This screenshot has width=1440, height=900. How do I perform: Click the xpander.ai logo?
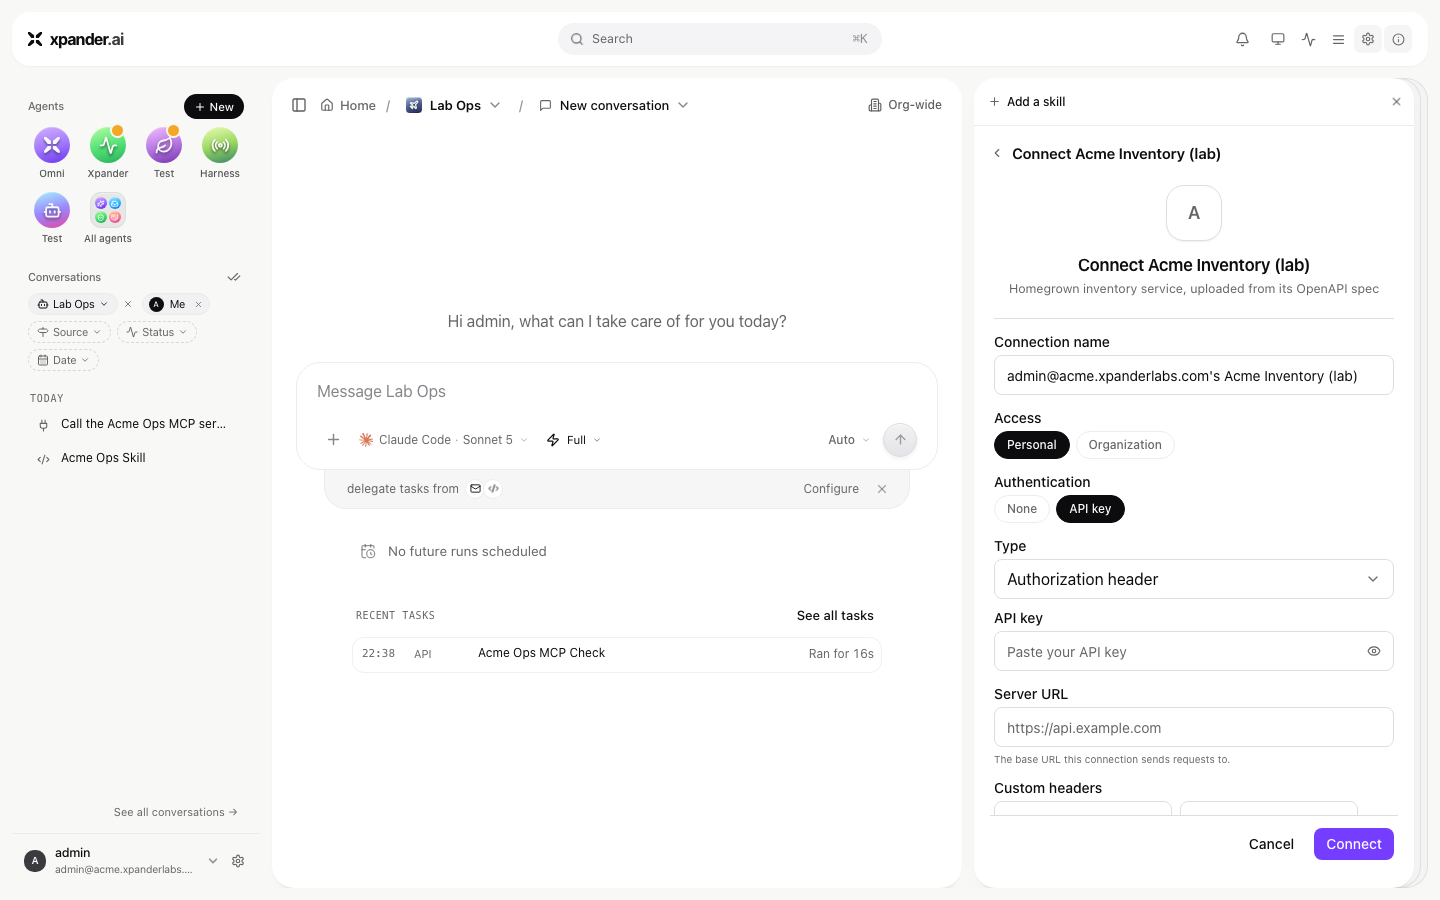[x=76, y=39]
